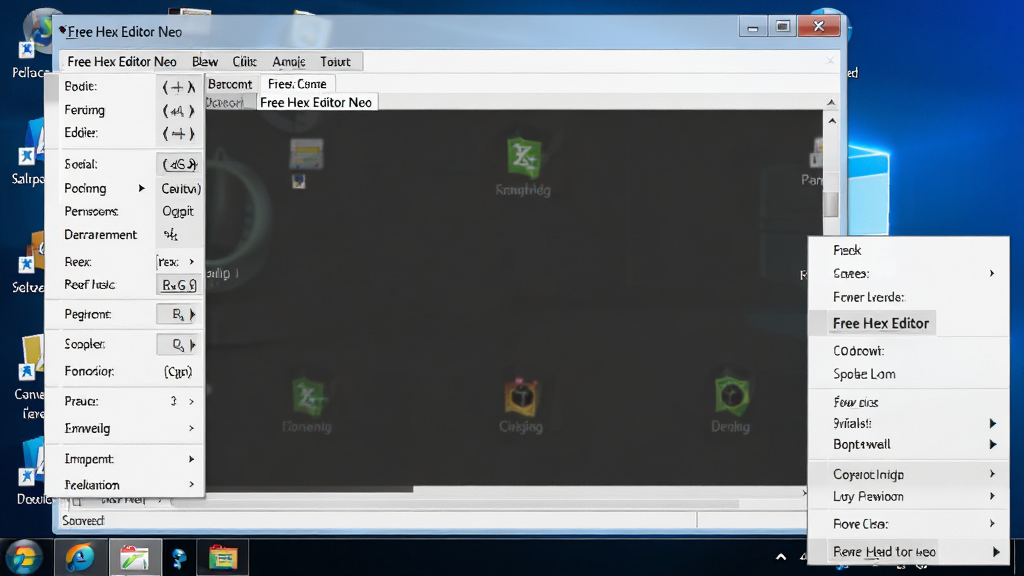Open the blue figure taskbar icon
The height and width of the screenshot is (576, 1024).
pyautogui.click(x=179, y=557)
